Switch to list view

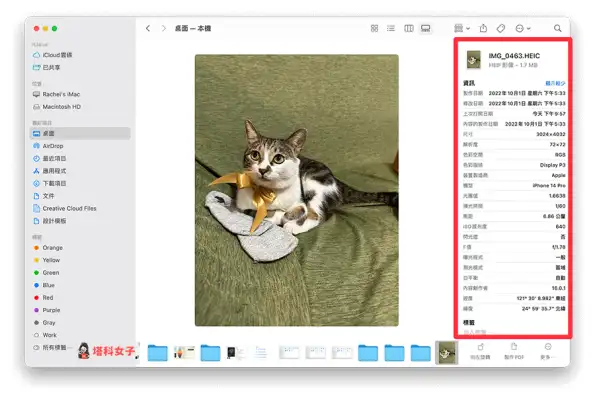pyautogui.click(x=391, y=28)
